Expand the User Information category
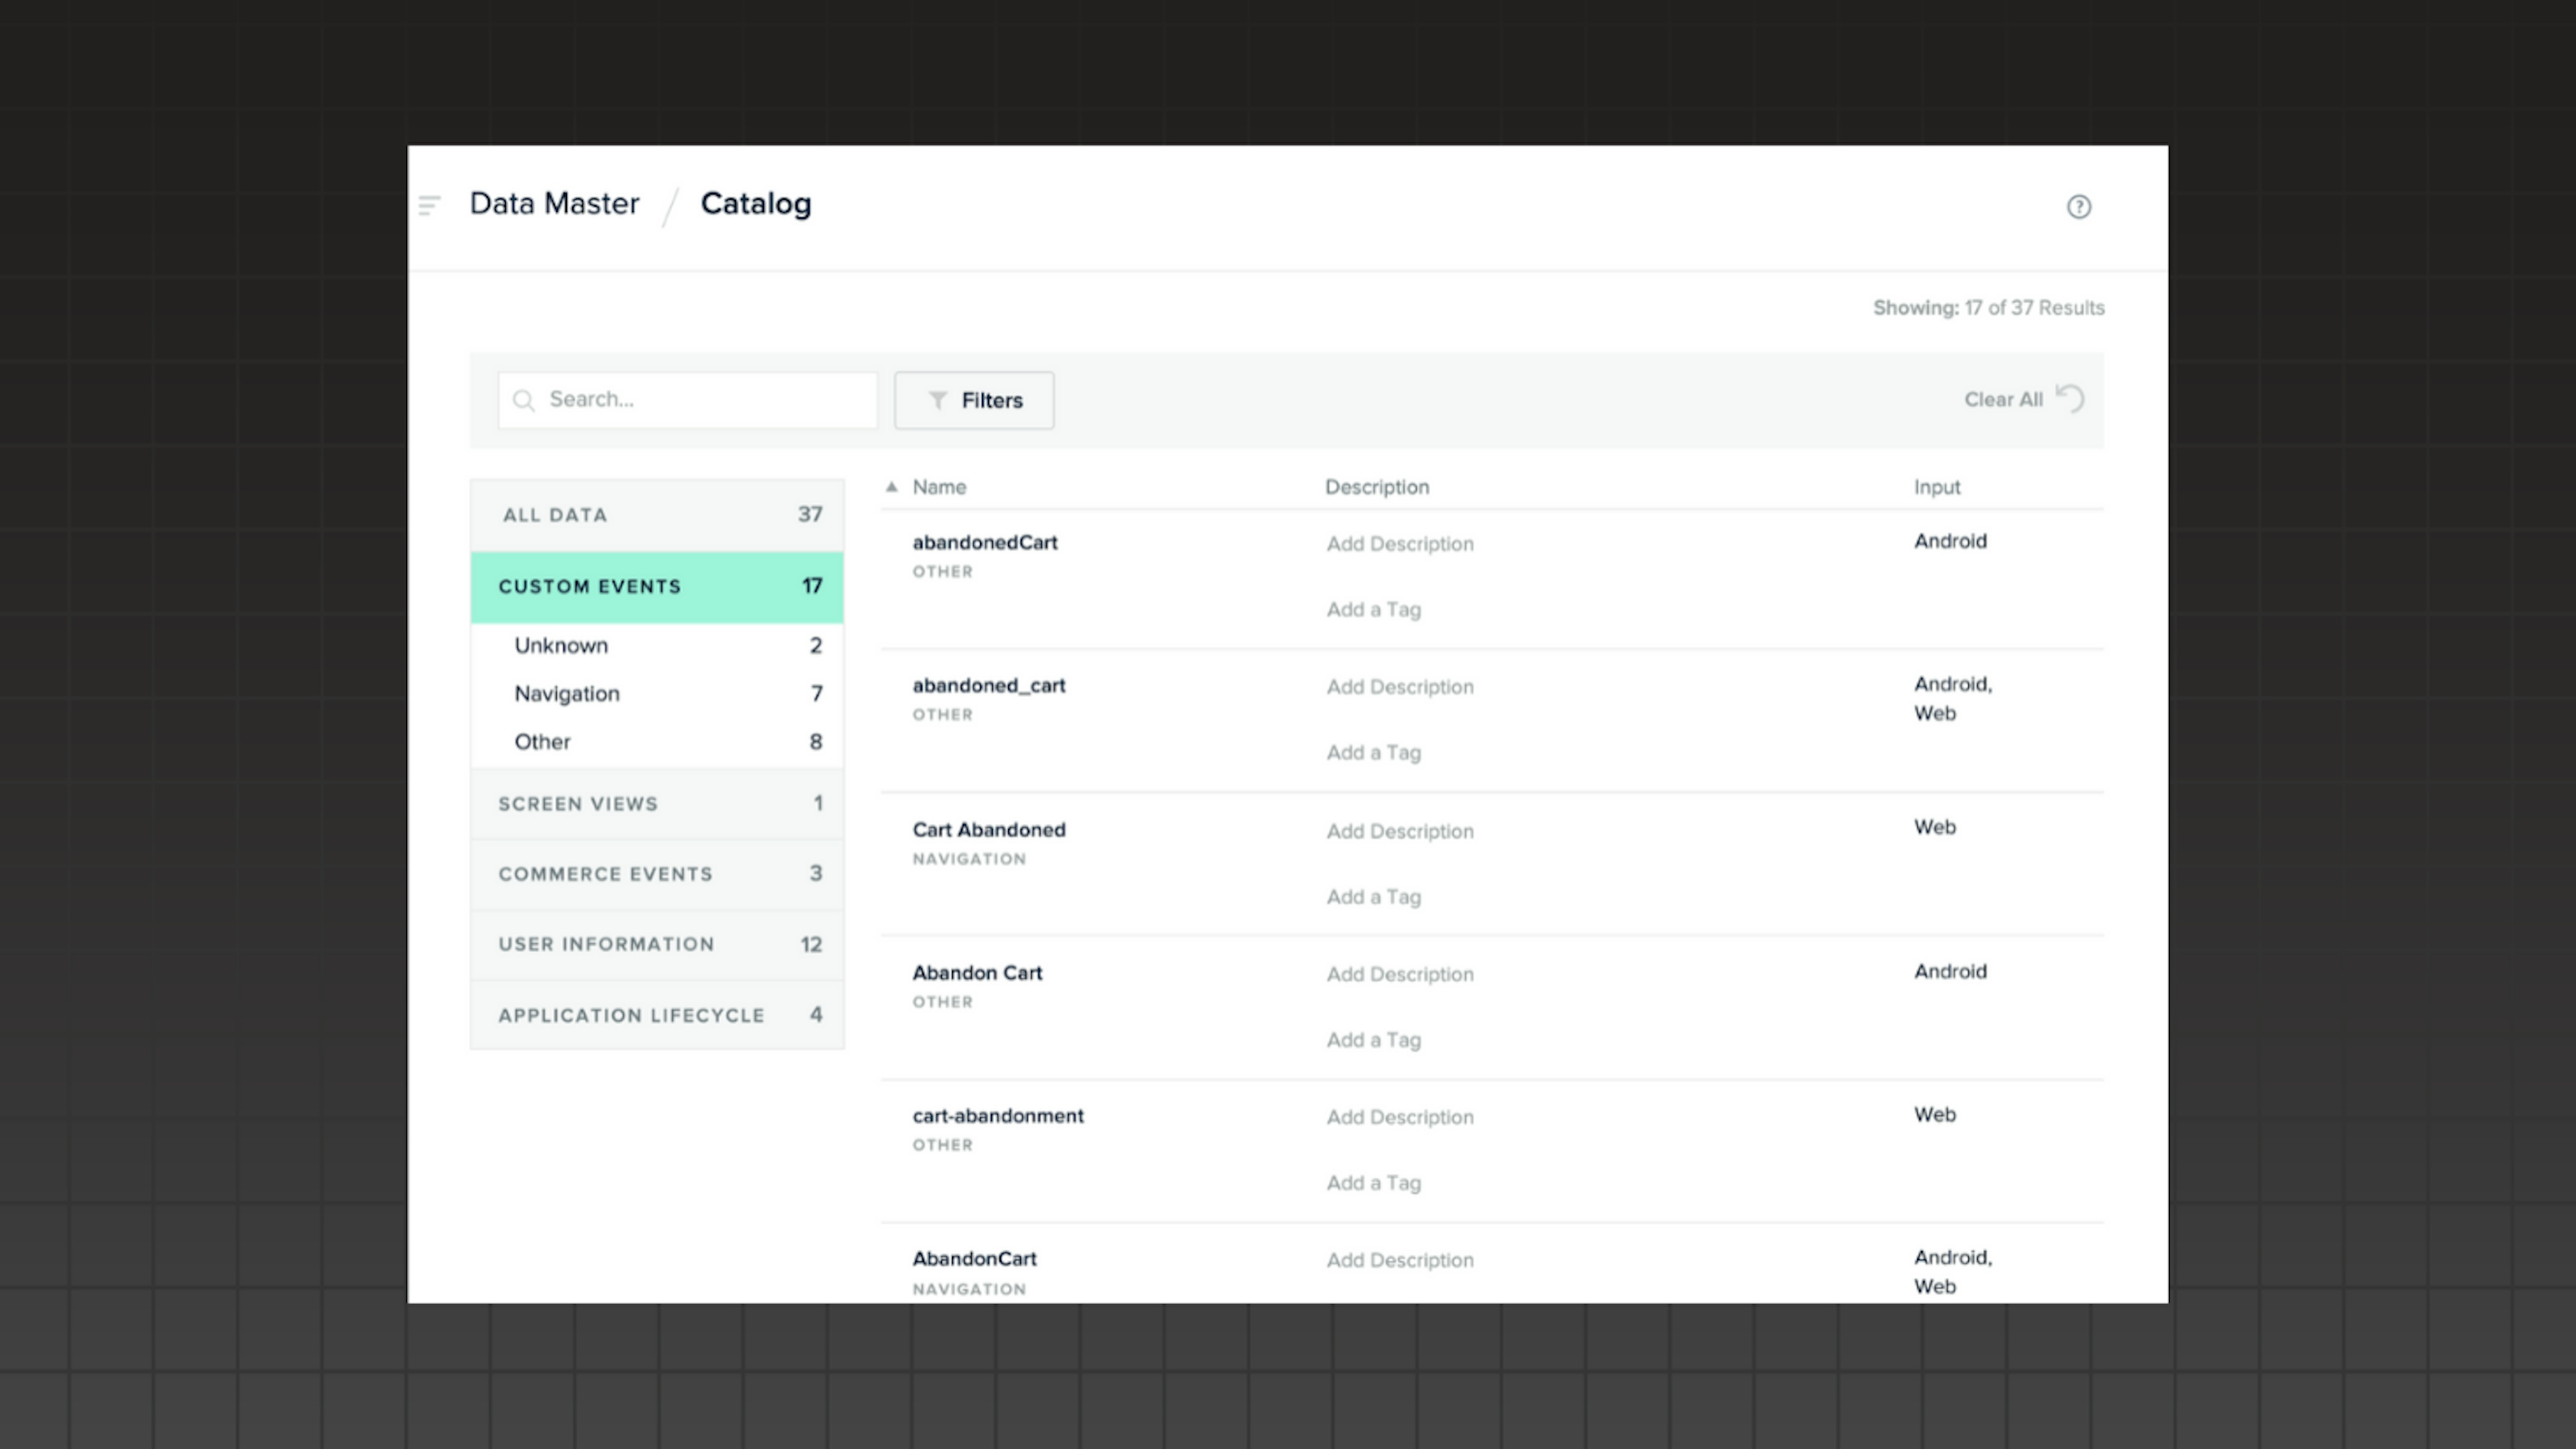2576x1449 pixels. pos(656,944)
